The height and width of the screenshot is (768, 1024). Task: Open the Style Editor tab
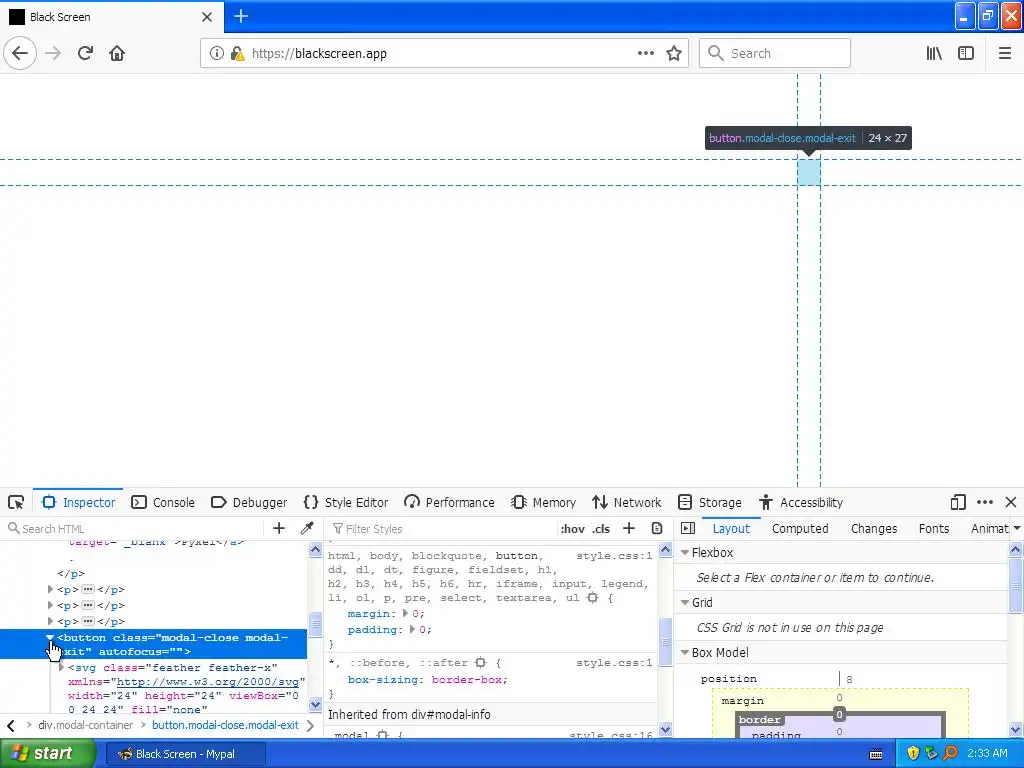(x=346, y=502)
